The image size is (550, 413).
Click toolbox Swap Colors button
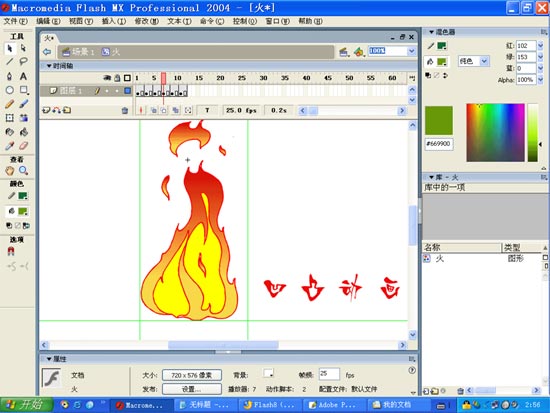tap(26, 226)
